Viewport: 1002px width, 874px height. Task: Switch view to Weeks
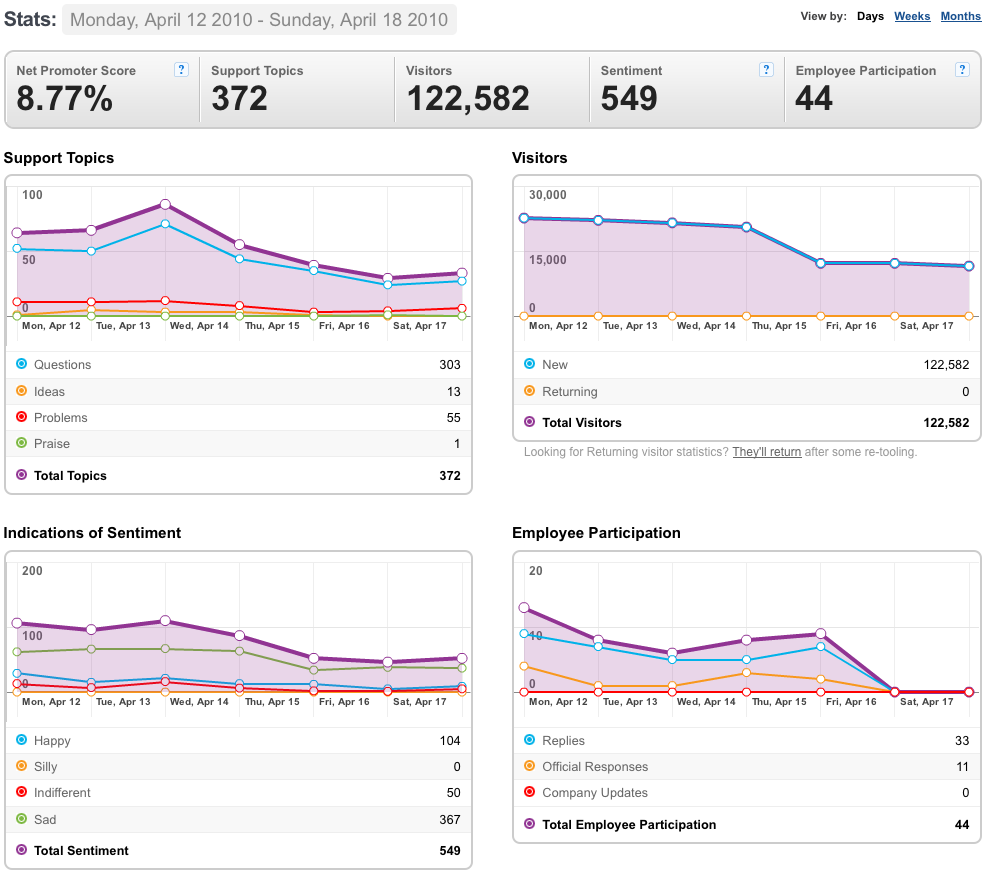[x=912, y=16]
